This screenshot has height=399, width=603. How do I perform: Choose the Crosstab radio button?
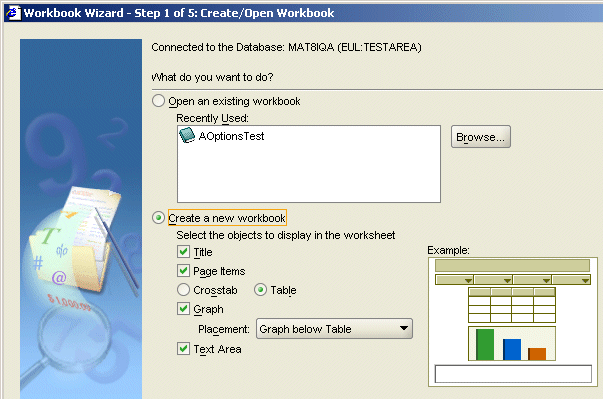click(x=183, y=290)
